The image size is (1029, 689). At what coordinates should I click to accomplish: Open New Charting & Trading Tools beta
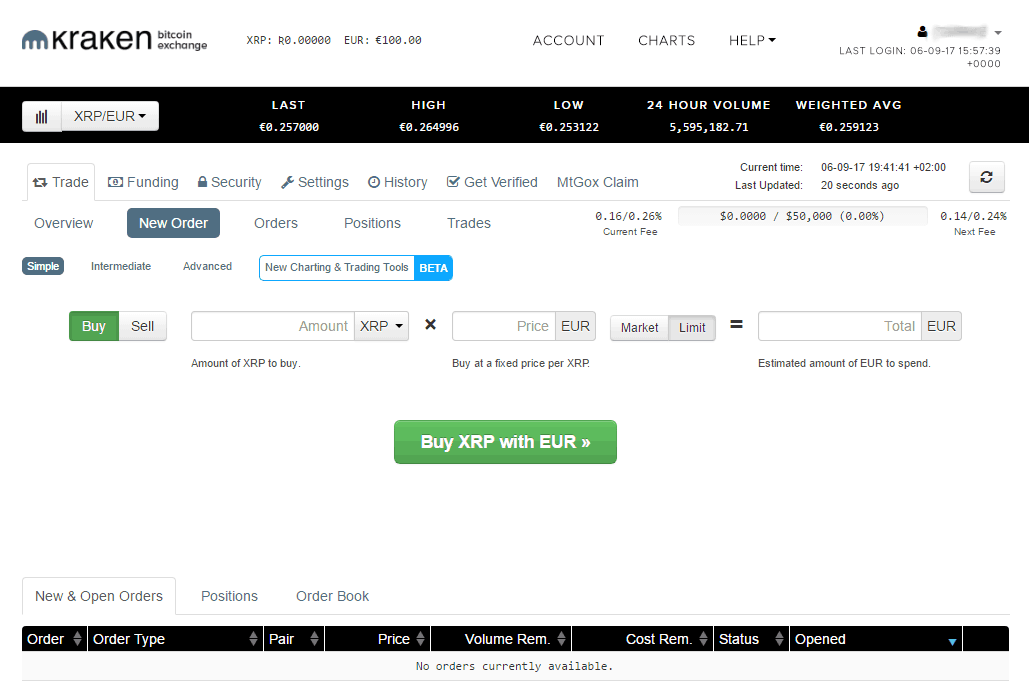[x=355, y=268]
